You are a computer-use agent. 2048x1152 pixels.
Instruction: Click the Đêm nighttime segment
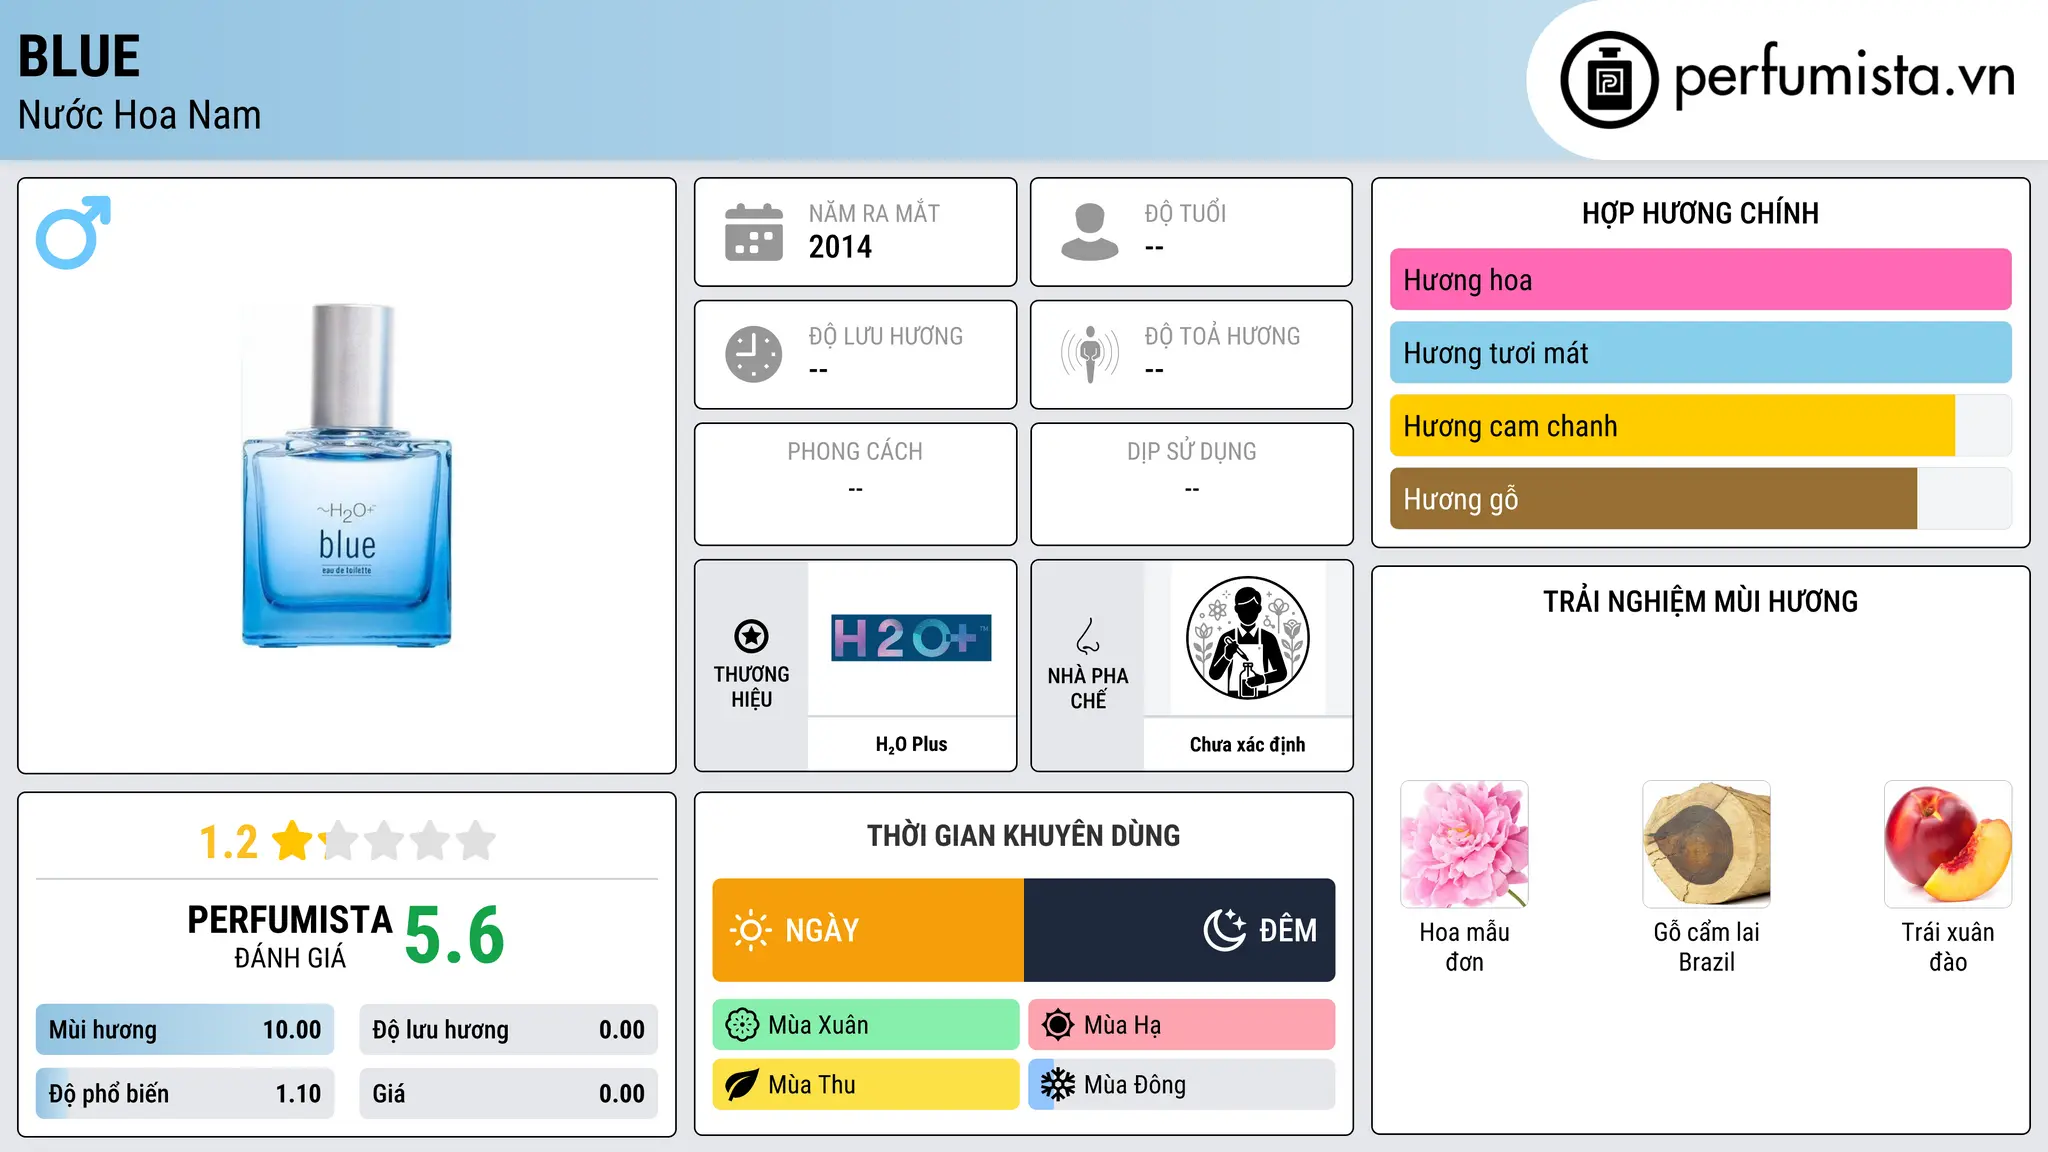tap(1180, 930)
